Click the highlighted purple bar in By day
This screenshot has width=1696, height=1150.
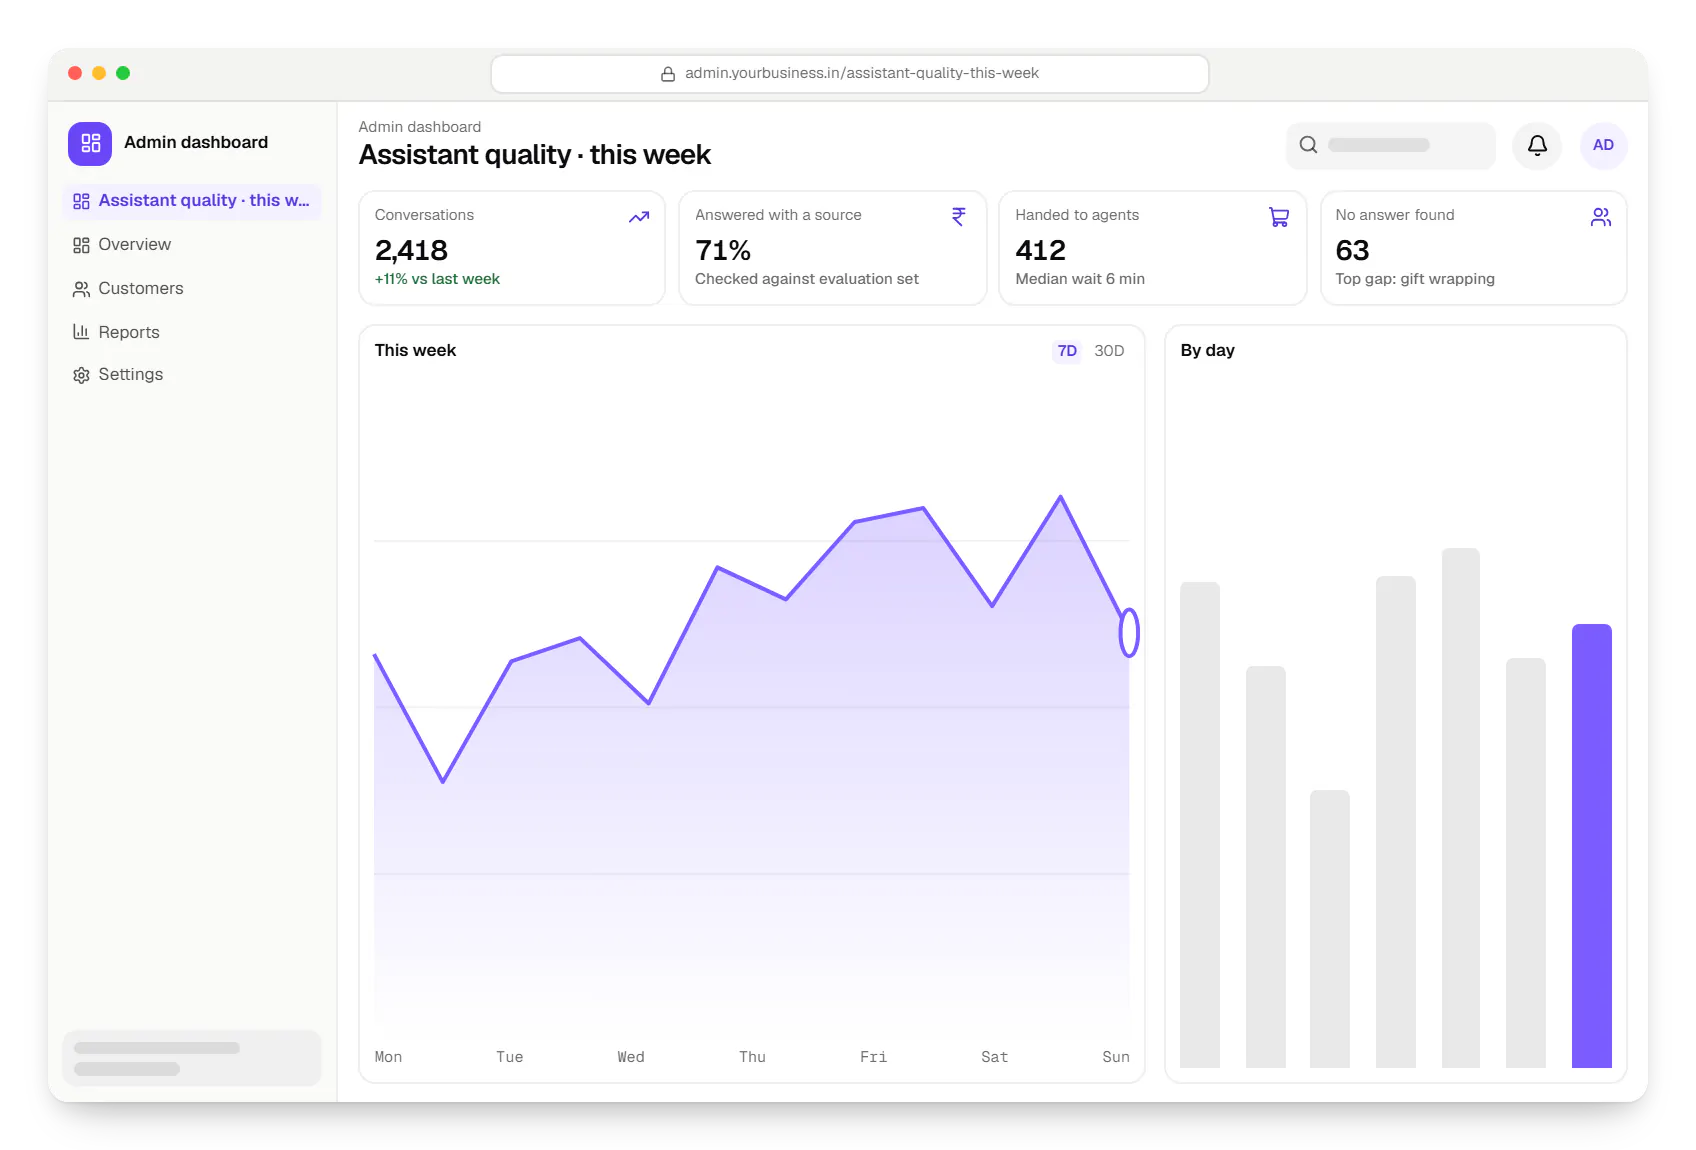coord(1591,846)
